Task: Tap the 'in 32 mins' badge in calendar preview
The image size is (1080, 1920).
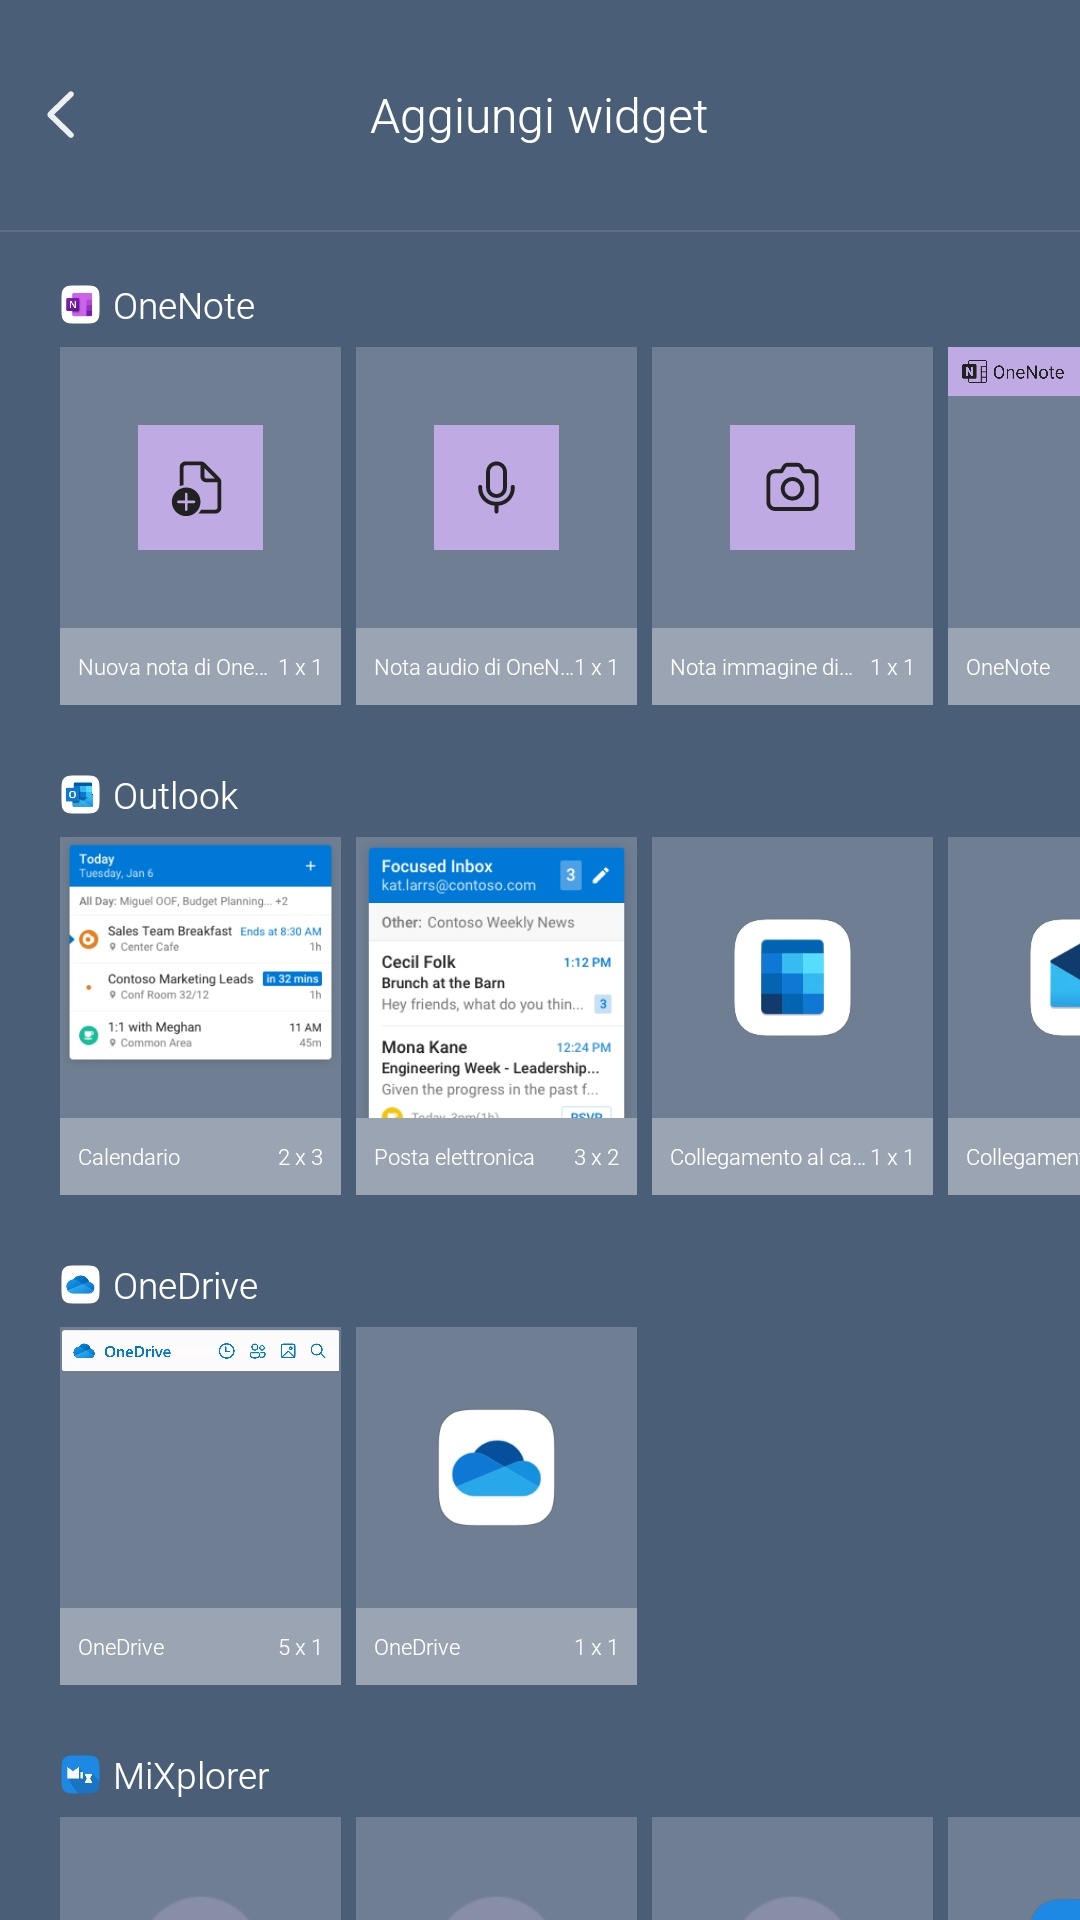Action: click(x=292, y=979)
